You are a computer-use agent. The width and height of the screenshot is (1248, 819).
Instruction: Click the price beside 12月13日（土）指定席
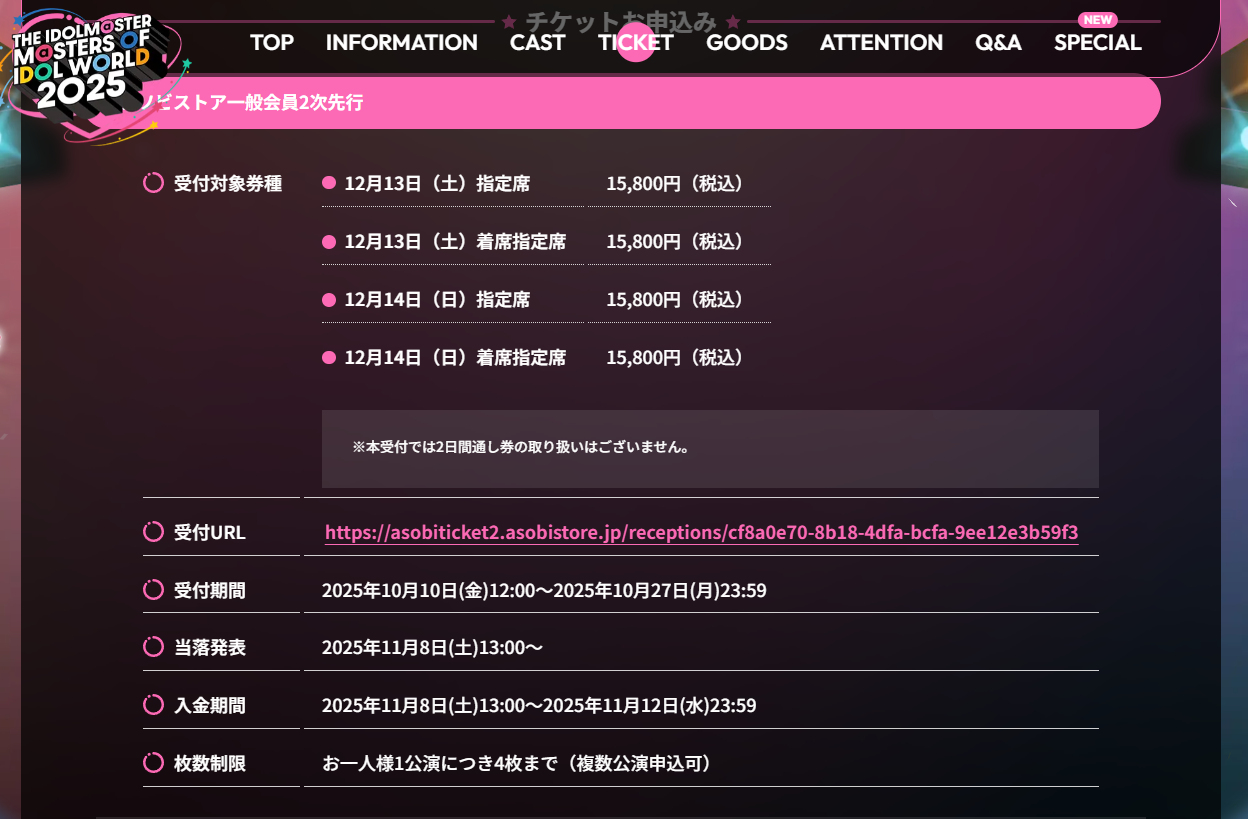click(x=676, y=184)
